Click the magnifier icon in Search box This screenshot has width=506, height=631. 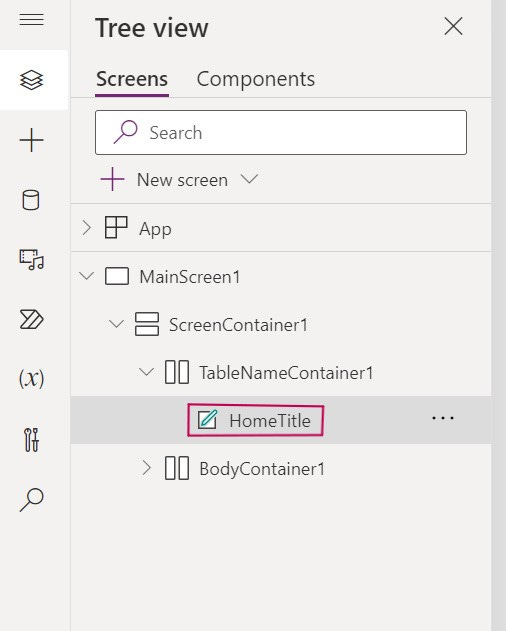tap(125, 132)
